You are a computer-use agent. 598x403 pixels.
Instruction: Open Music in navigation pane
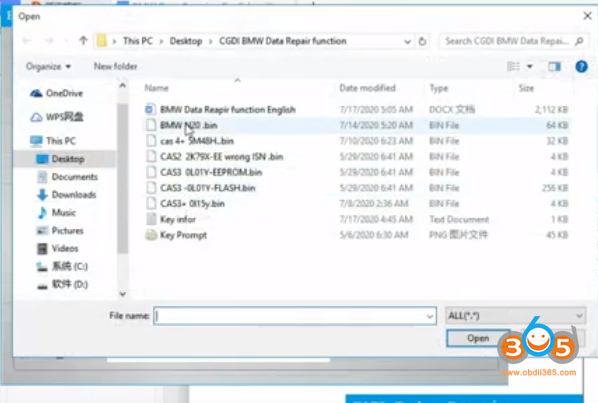click(x=57, y=212)
